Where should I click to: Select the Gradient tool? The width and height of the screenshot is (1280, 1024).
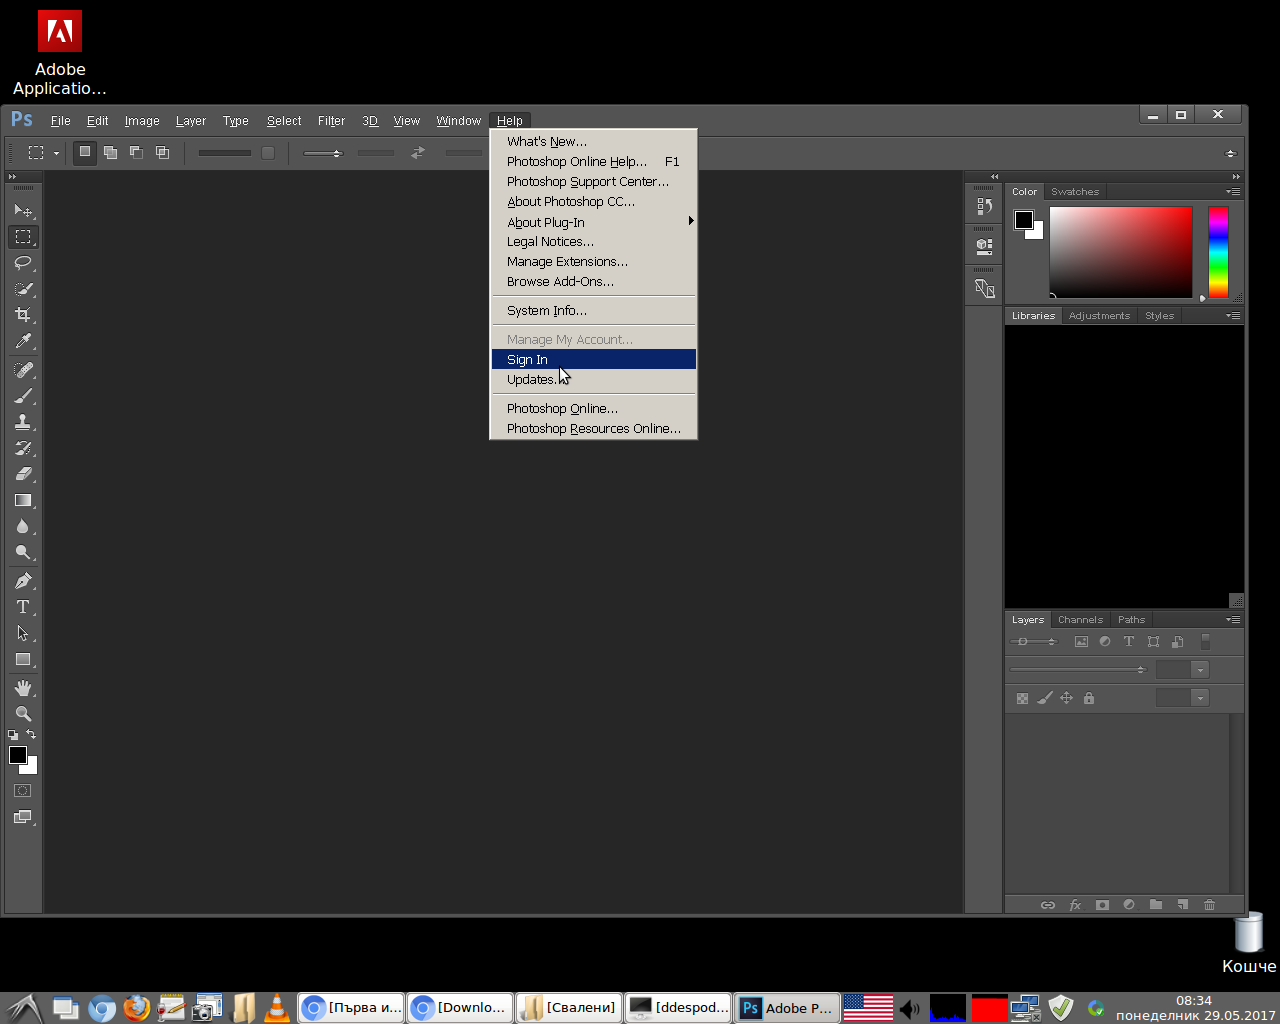(23, 500)
